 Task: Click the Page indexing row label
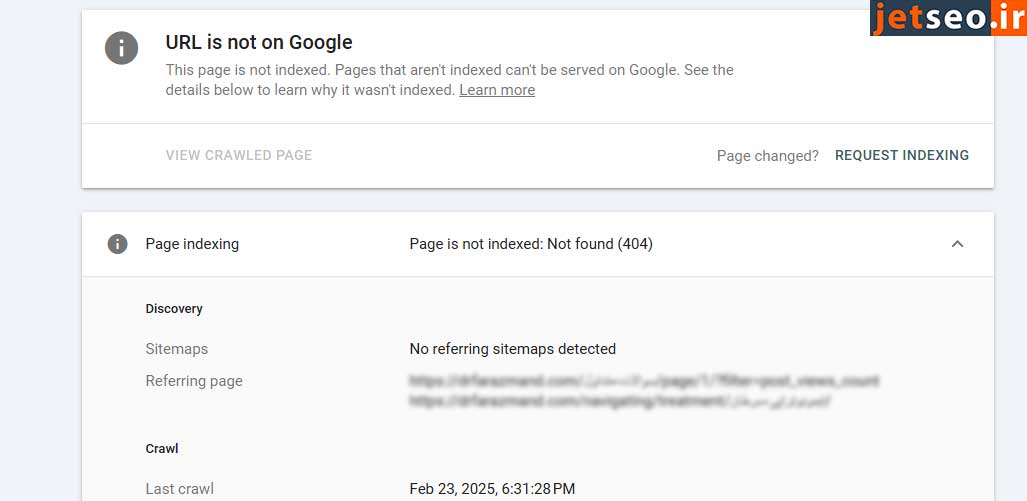[192, 244]
